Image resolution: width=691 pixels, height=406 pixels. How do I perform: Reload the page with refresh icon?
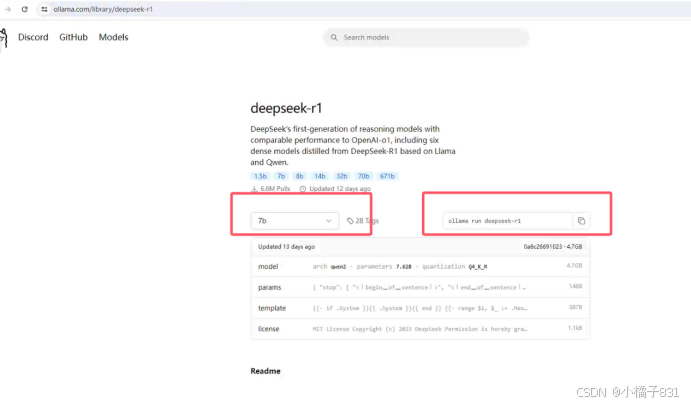click(x=25, y=9)
